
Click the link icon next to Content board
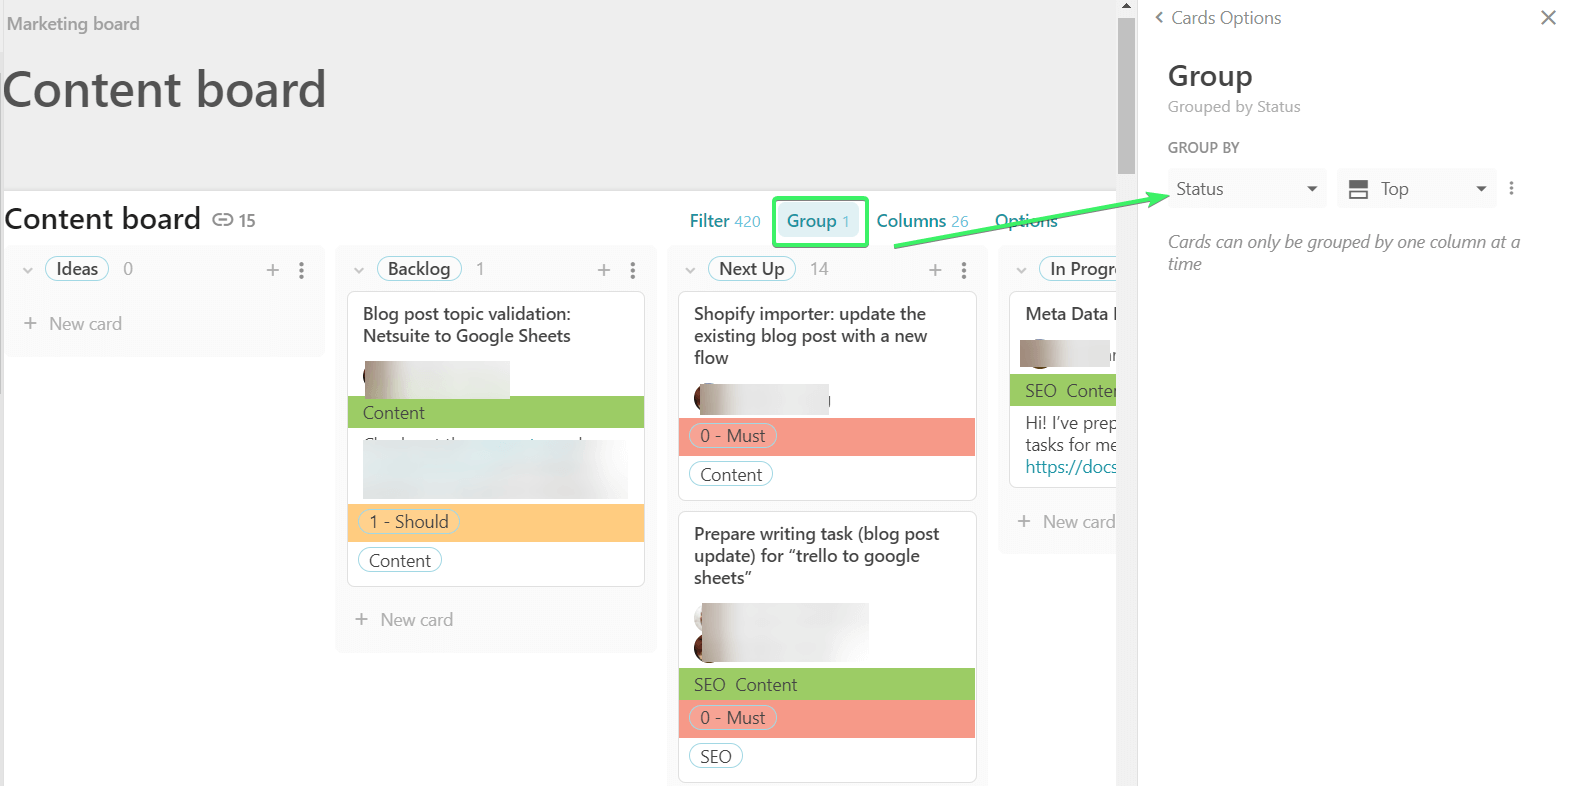coord(223,220)
